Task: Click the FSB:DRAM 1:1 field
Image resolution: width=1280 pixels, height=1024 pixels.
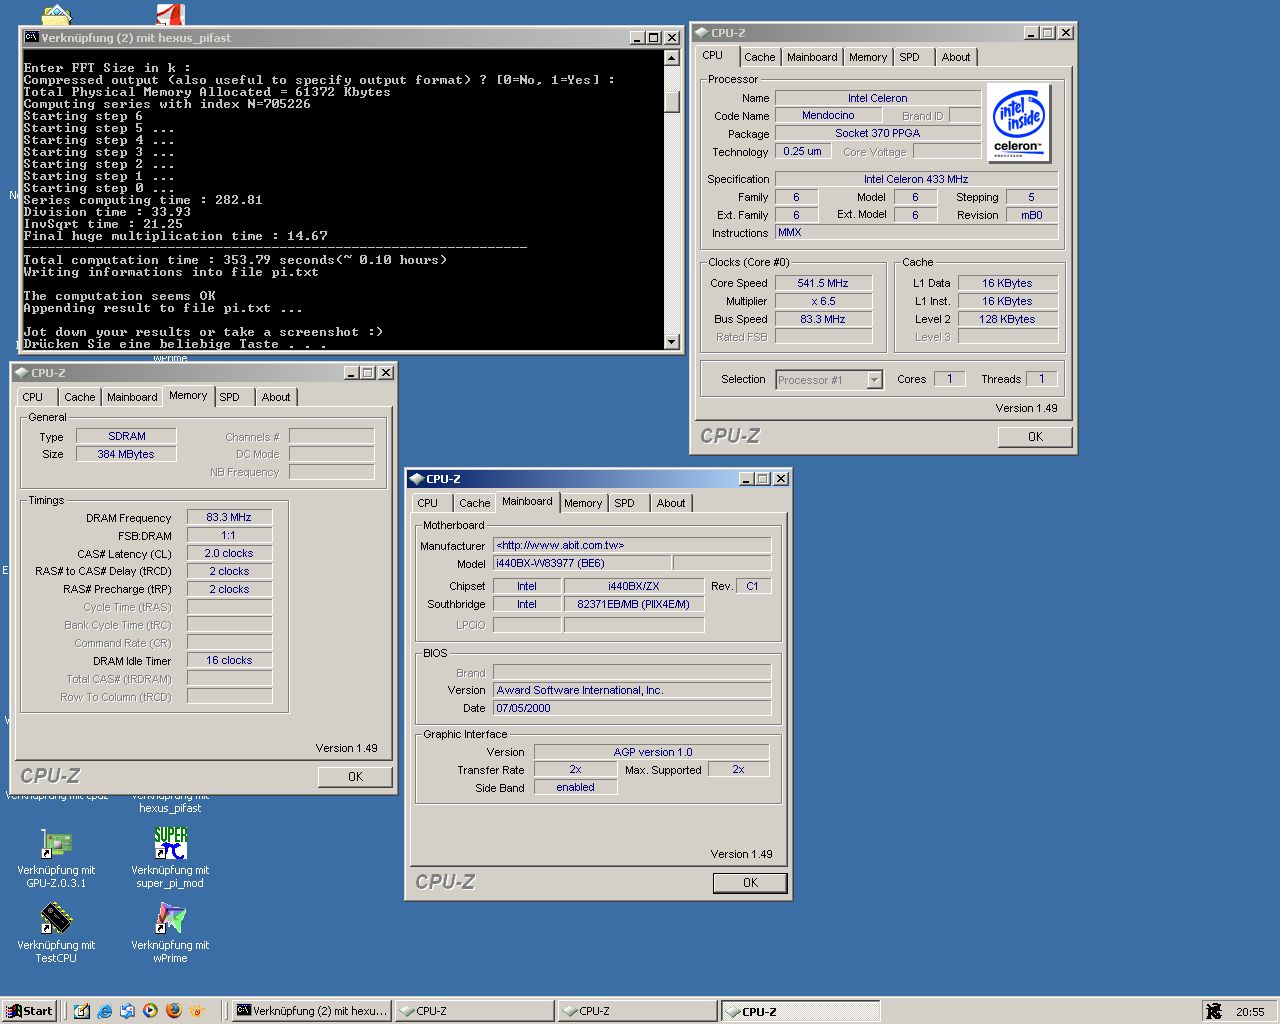Action: (x=229, y=536)
